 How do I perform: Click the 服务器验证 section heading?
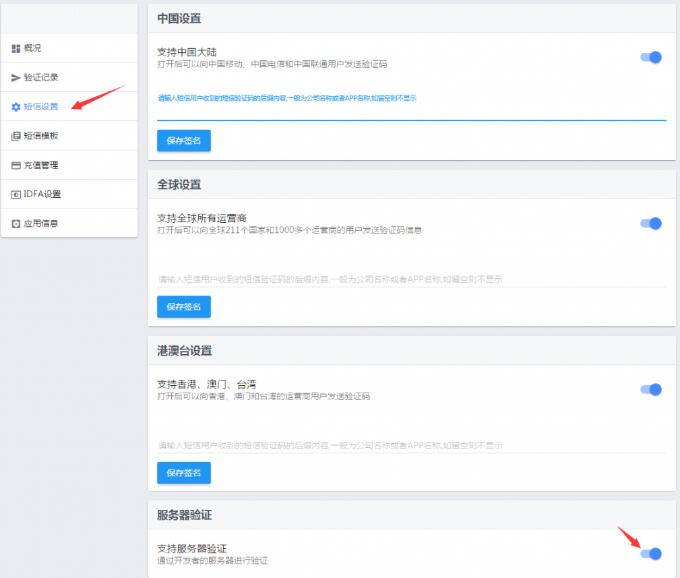coord(185,515)
